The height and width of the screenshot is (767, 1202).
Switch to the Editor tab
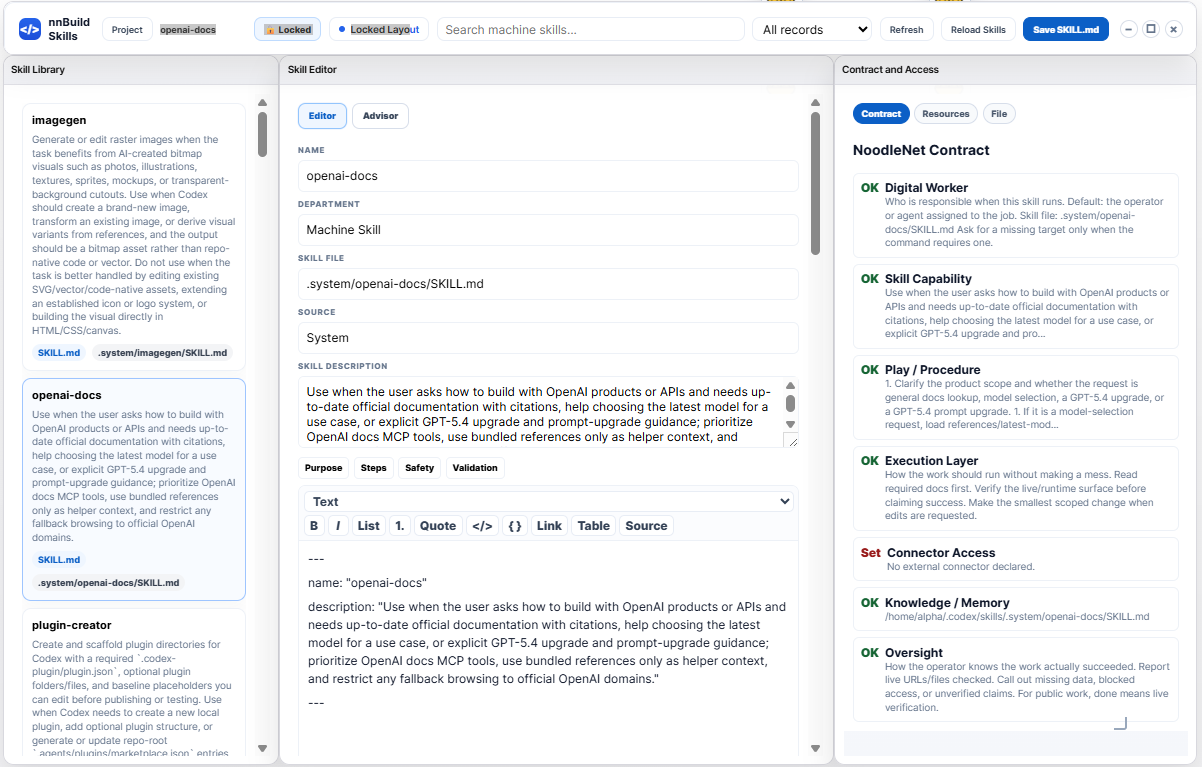point(322,116)
